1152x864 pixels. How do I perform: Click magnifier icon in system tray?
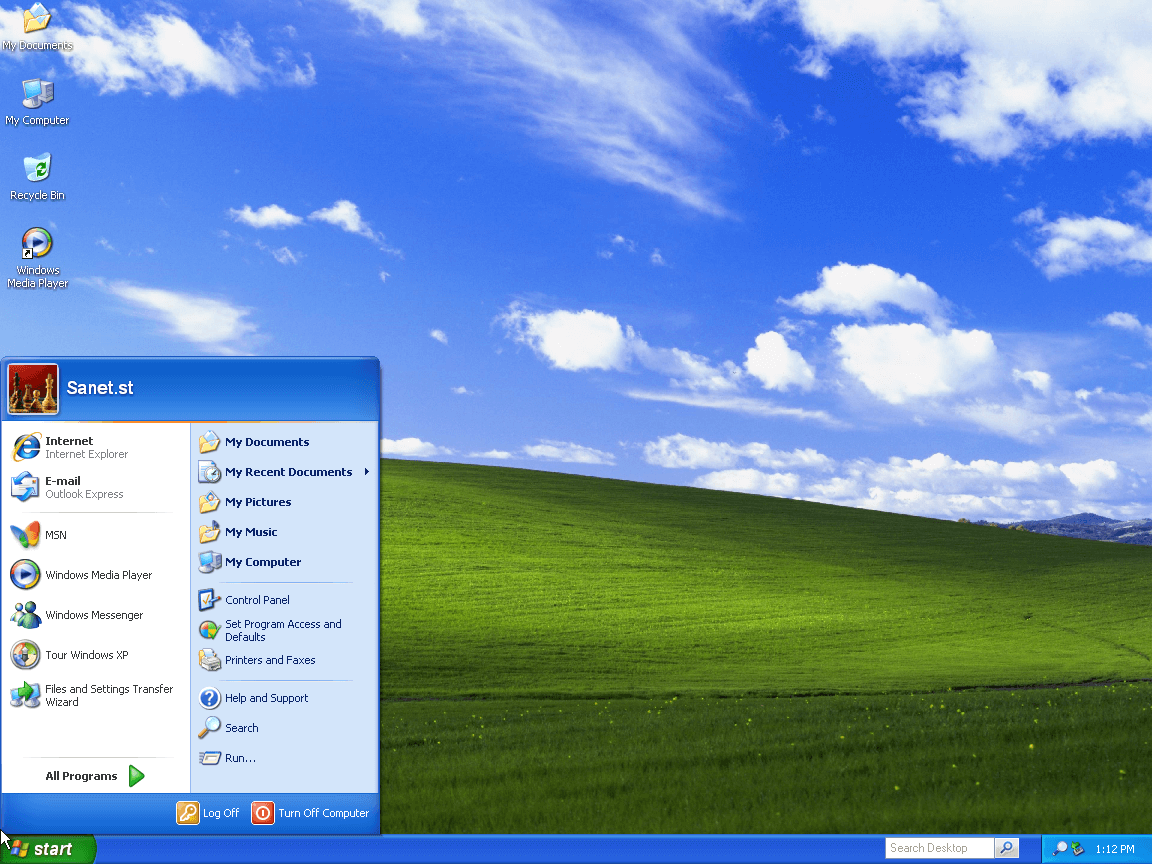pyautogui.click(x=1060, y=849)
